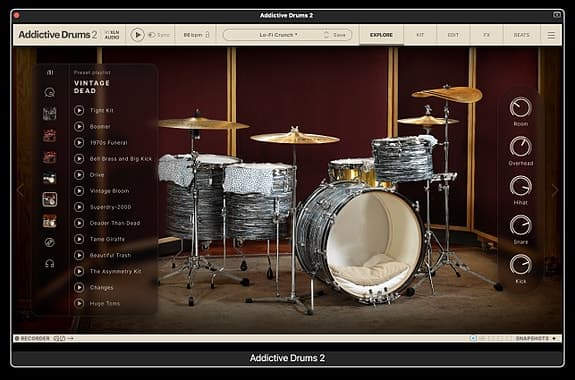Adjust the 66 bpm tempo stepper
Image resolution: width=575 pixels, height=380 pixels.
(207, 35)
